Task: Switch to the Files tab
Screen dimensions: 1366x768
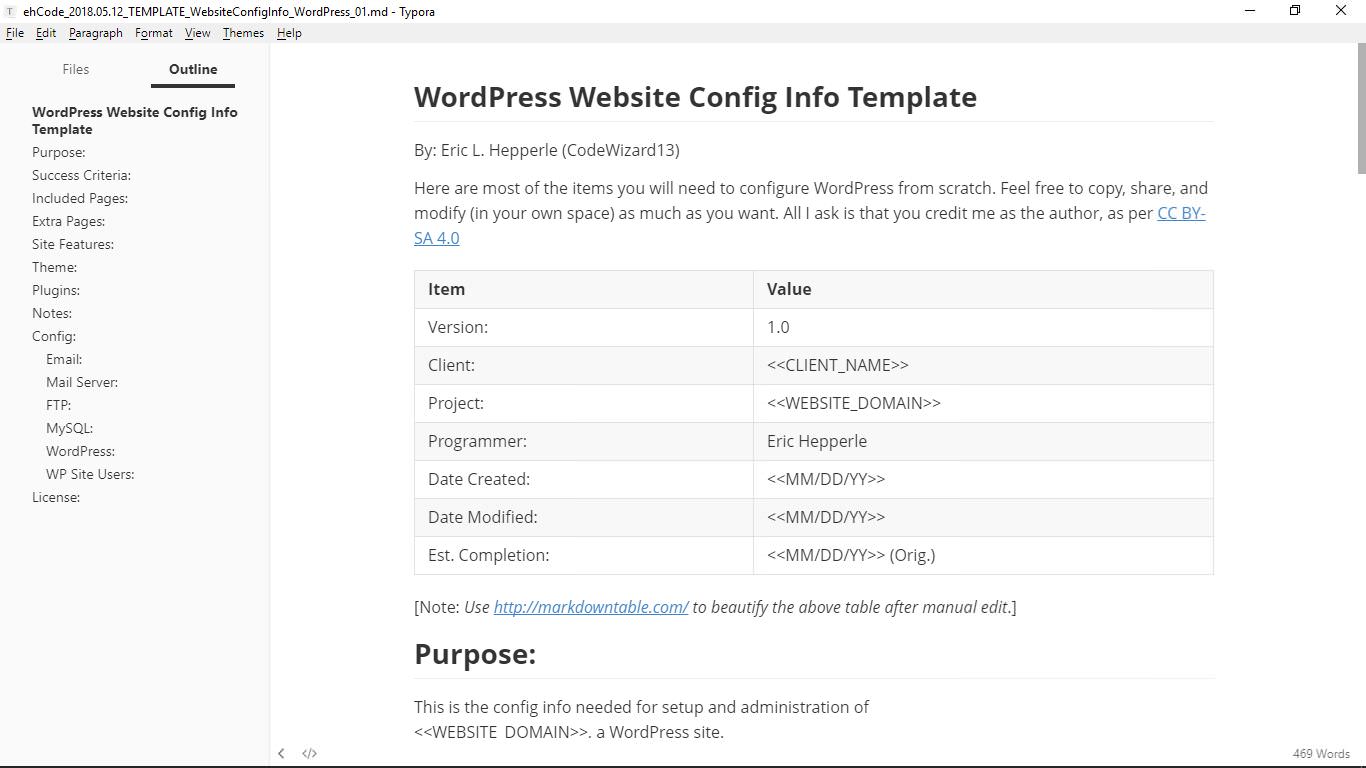Action: point(76,69)
